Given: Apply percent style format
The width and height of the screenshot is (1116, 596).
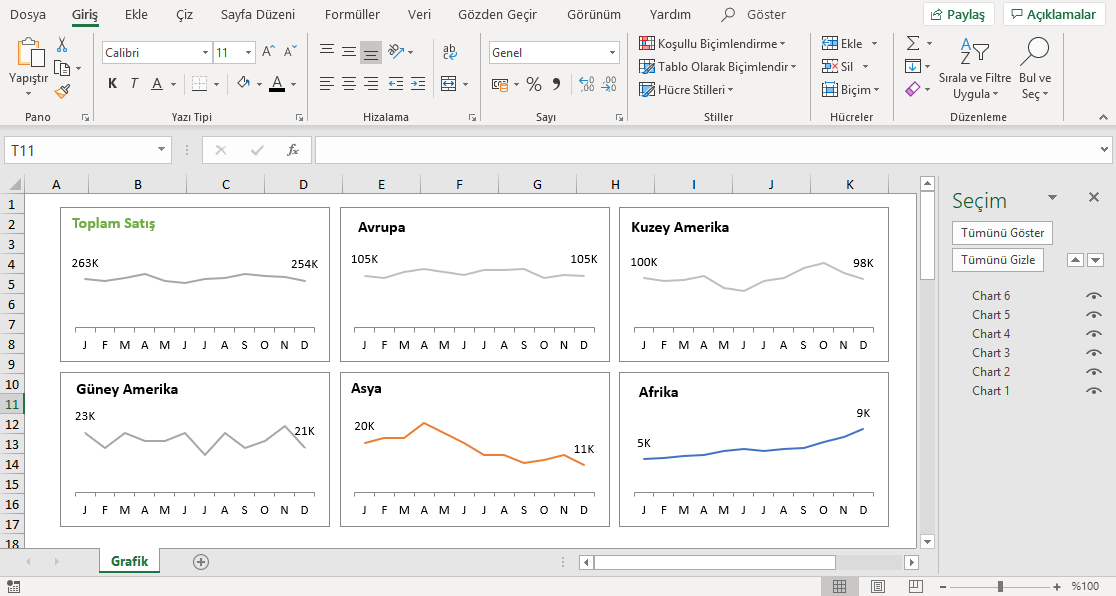Looking at the screenshot, I should click(x=534, y=84).
